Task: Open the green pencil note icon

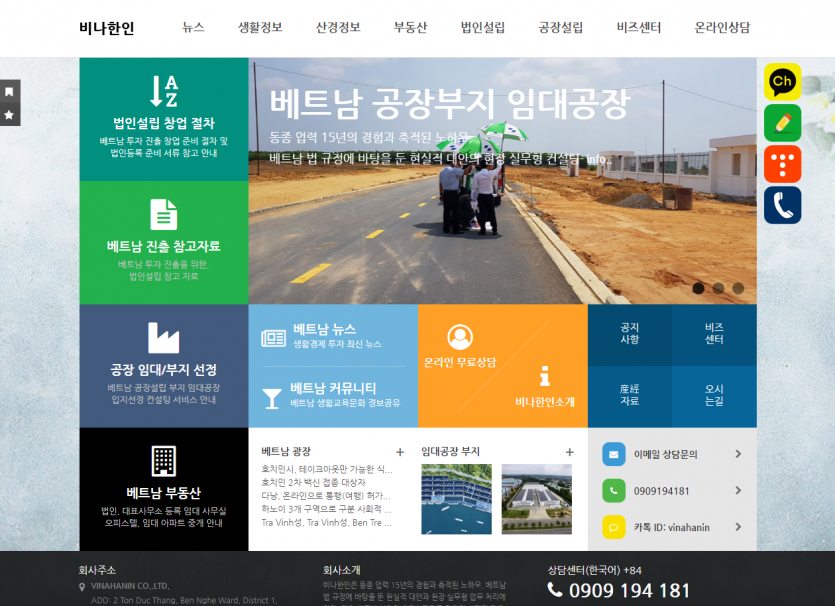Action: tap(782, 123)
